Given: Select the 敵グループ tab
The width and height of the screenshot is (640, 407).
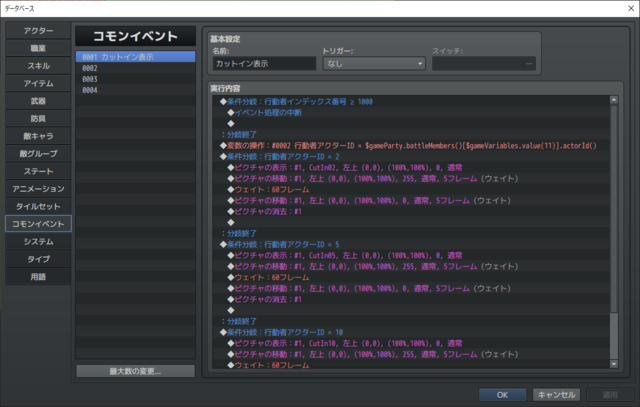Looking at the screenshot, I should click(x=38, y=153).
